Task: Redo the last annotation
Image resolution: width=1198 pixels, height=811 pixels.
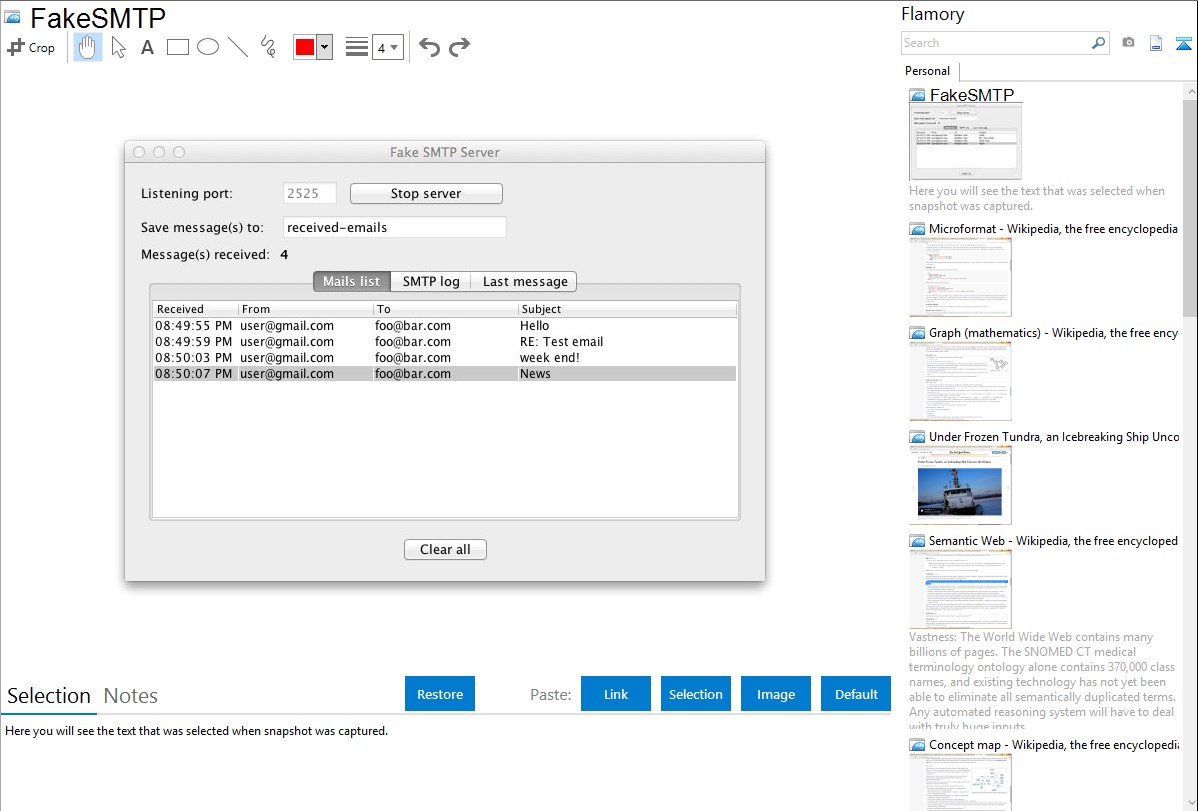Action: tap(459, 47)
